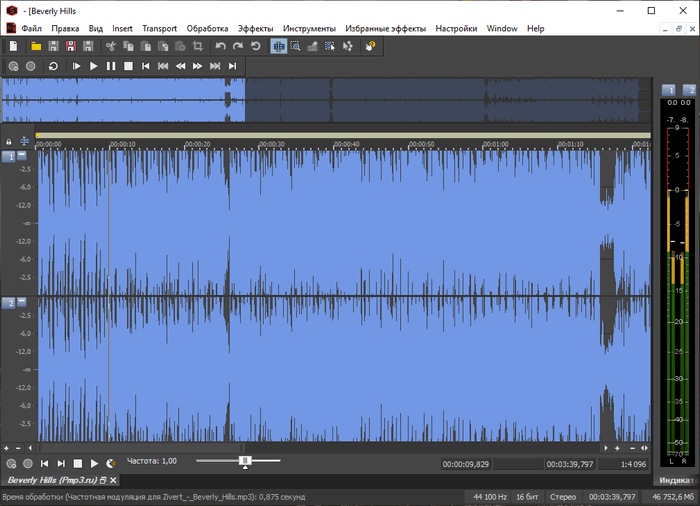This screenshot has width=700, height=506.
Task: Collapse channel 2 with its minus button
Action: (22, 302)
